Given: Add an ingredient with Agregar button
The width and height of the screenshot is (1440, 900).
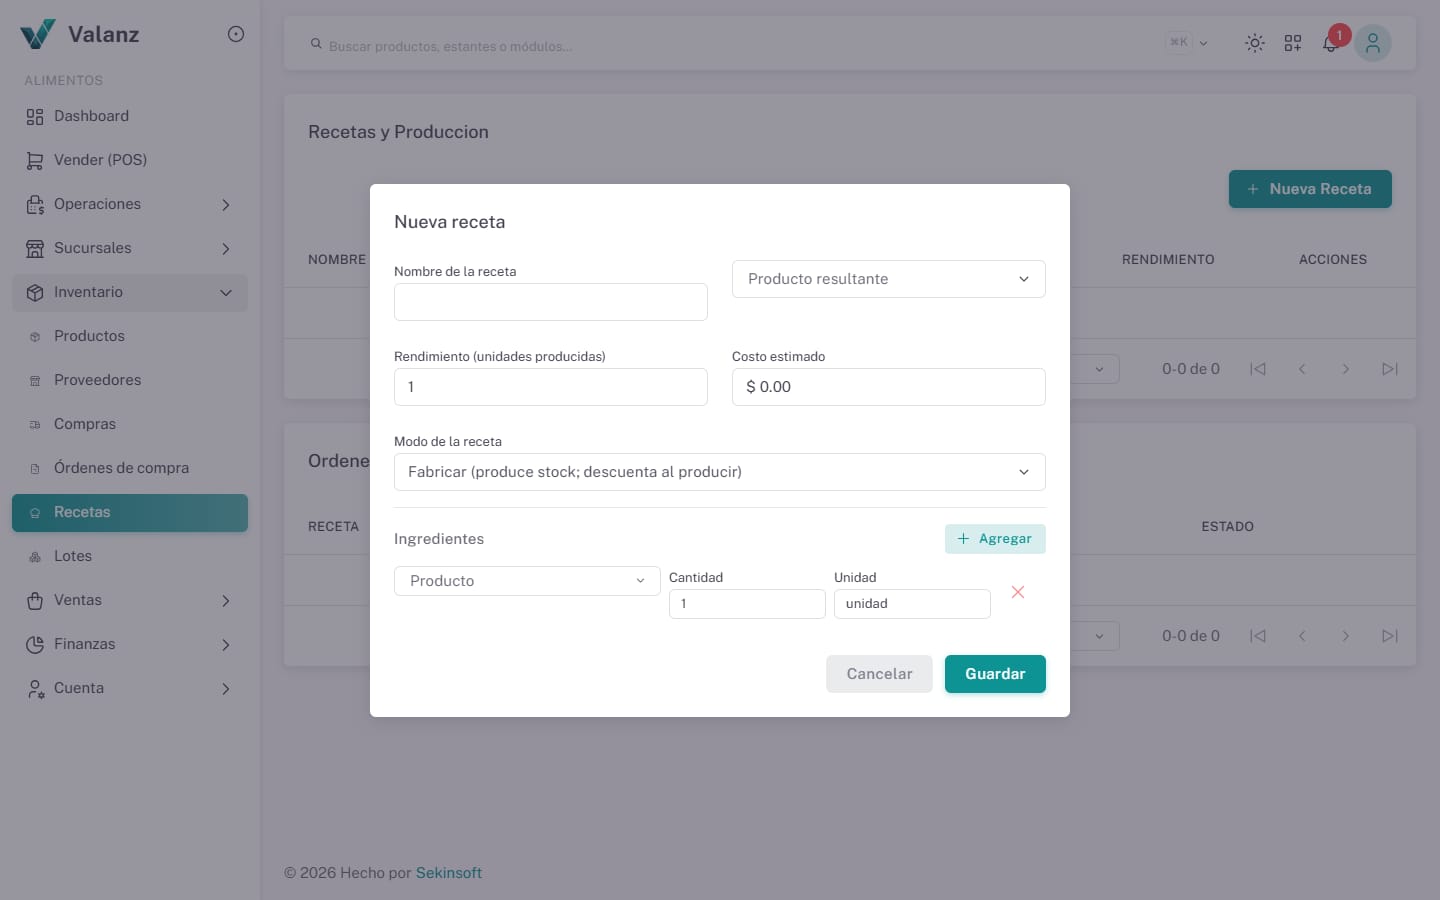Looking at the screenshot, I should click(x=995, y=539).
